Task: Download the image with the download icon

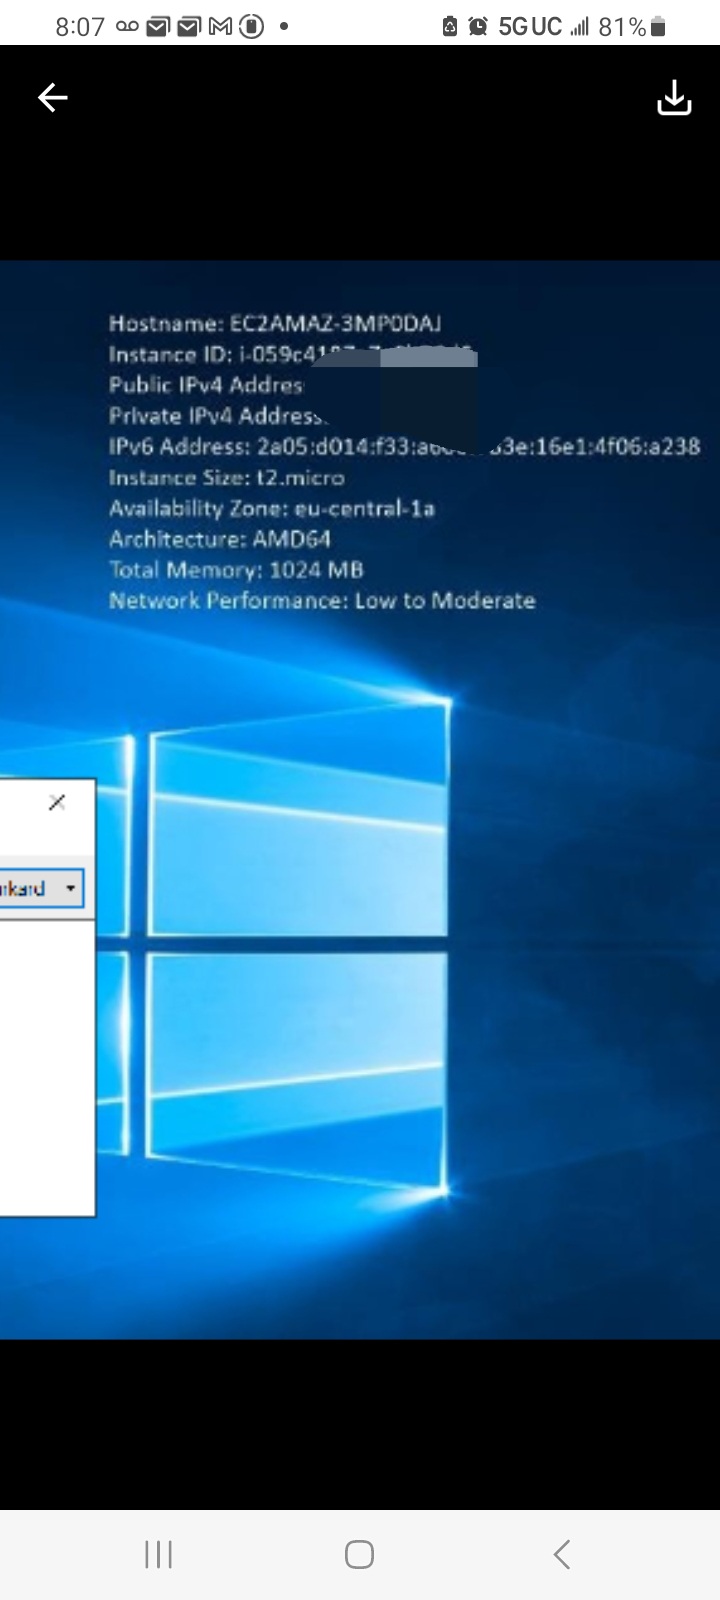Action: pyautogui.click(x=674, y=98)
